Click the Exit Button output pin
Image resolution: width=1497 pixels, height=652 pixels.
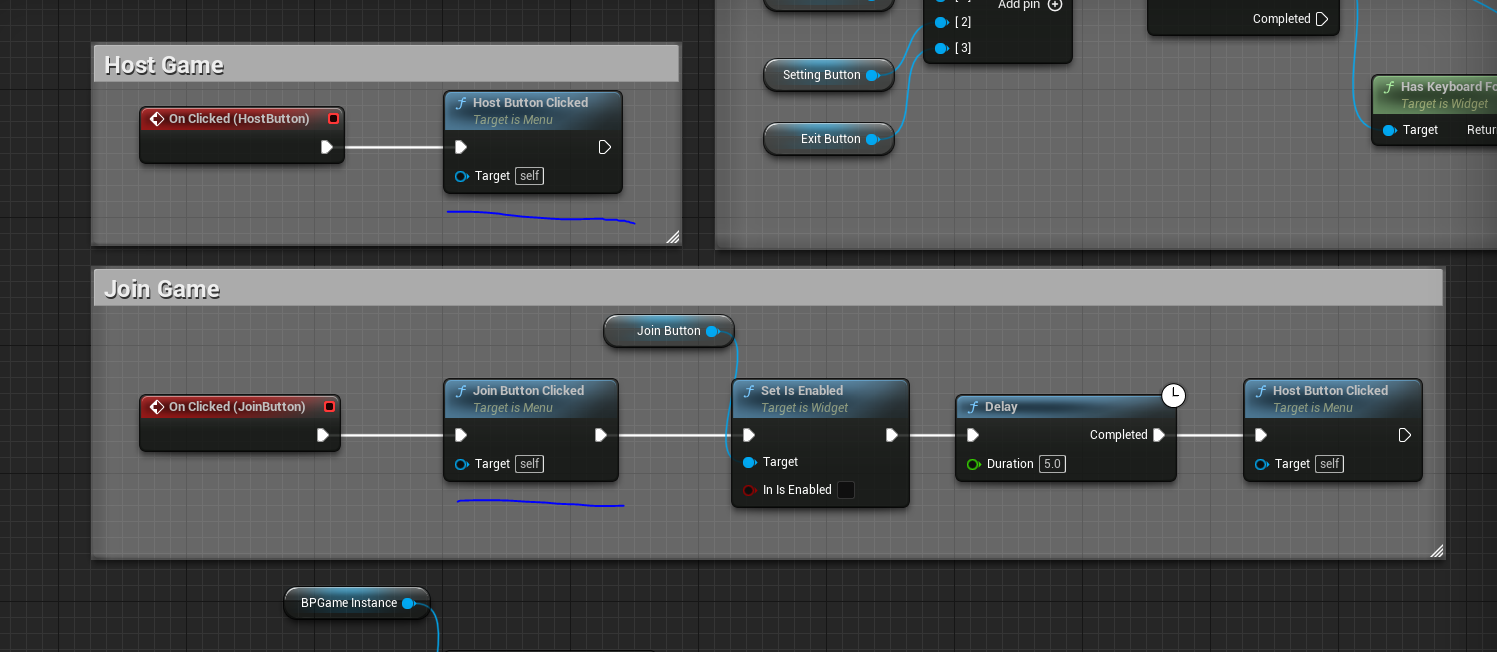tap(872, 139)
